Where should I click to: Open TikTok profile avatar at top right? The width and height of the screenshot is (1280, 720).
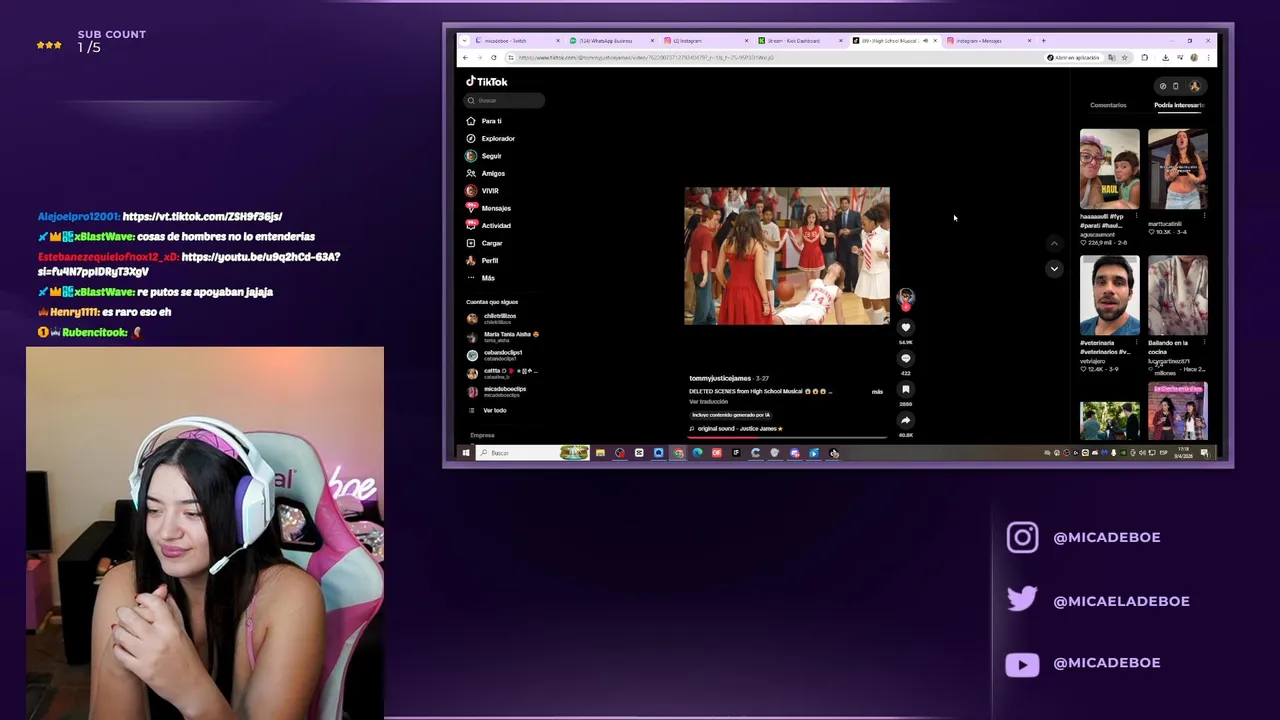click(1194, 86)
